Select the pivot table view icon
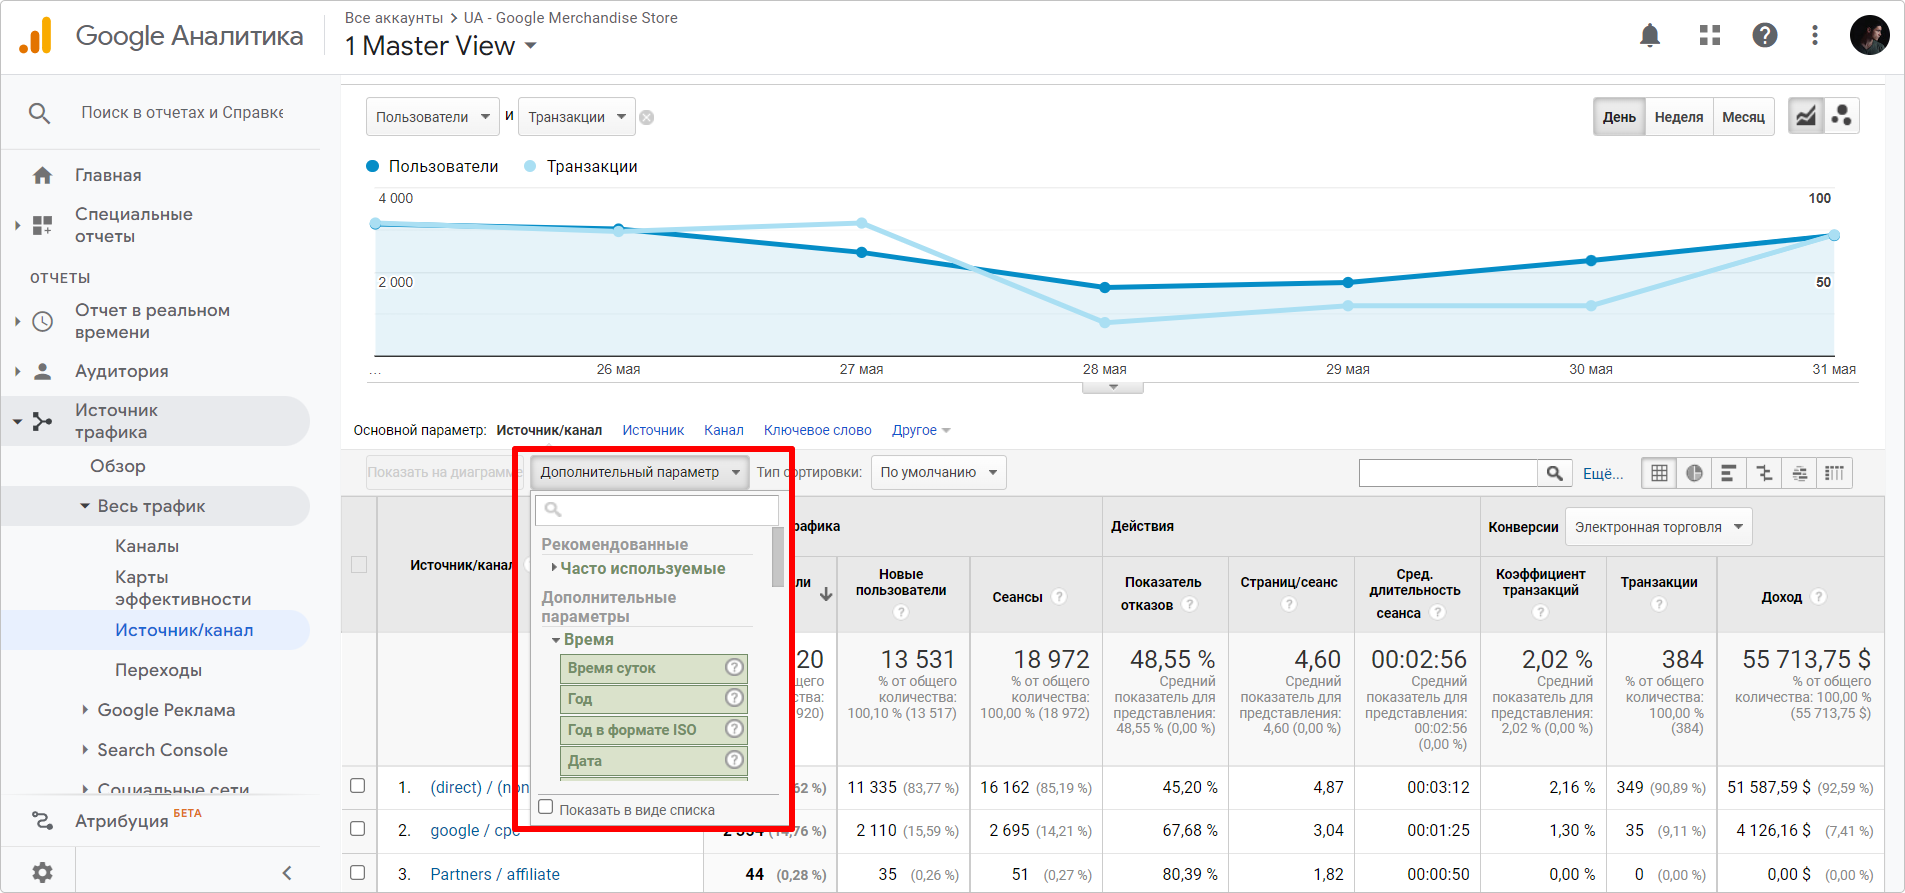Image resolution: width=1905 pixels, height=893 pixels. pos(1834,473)
